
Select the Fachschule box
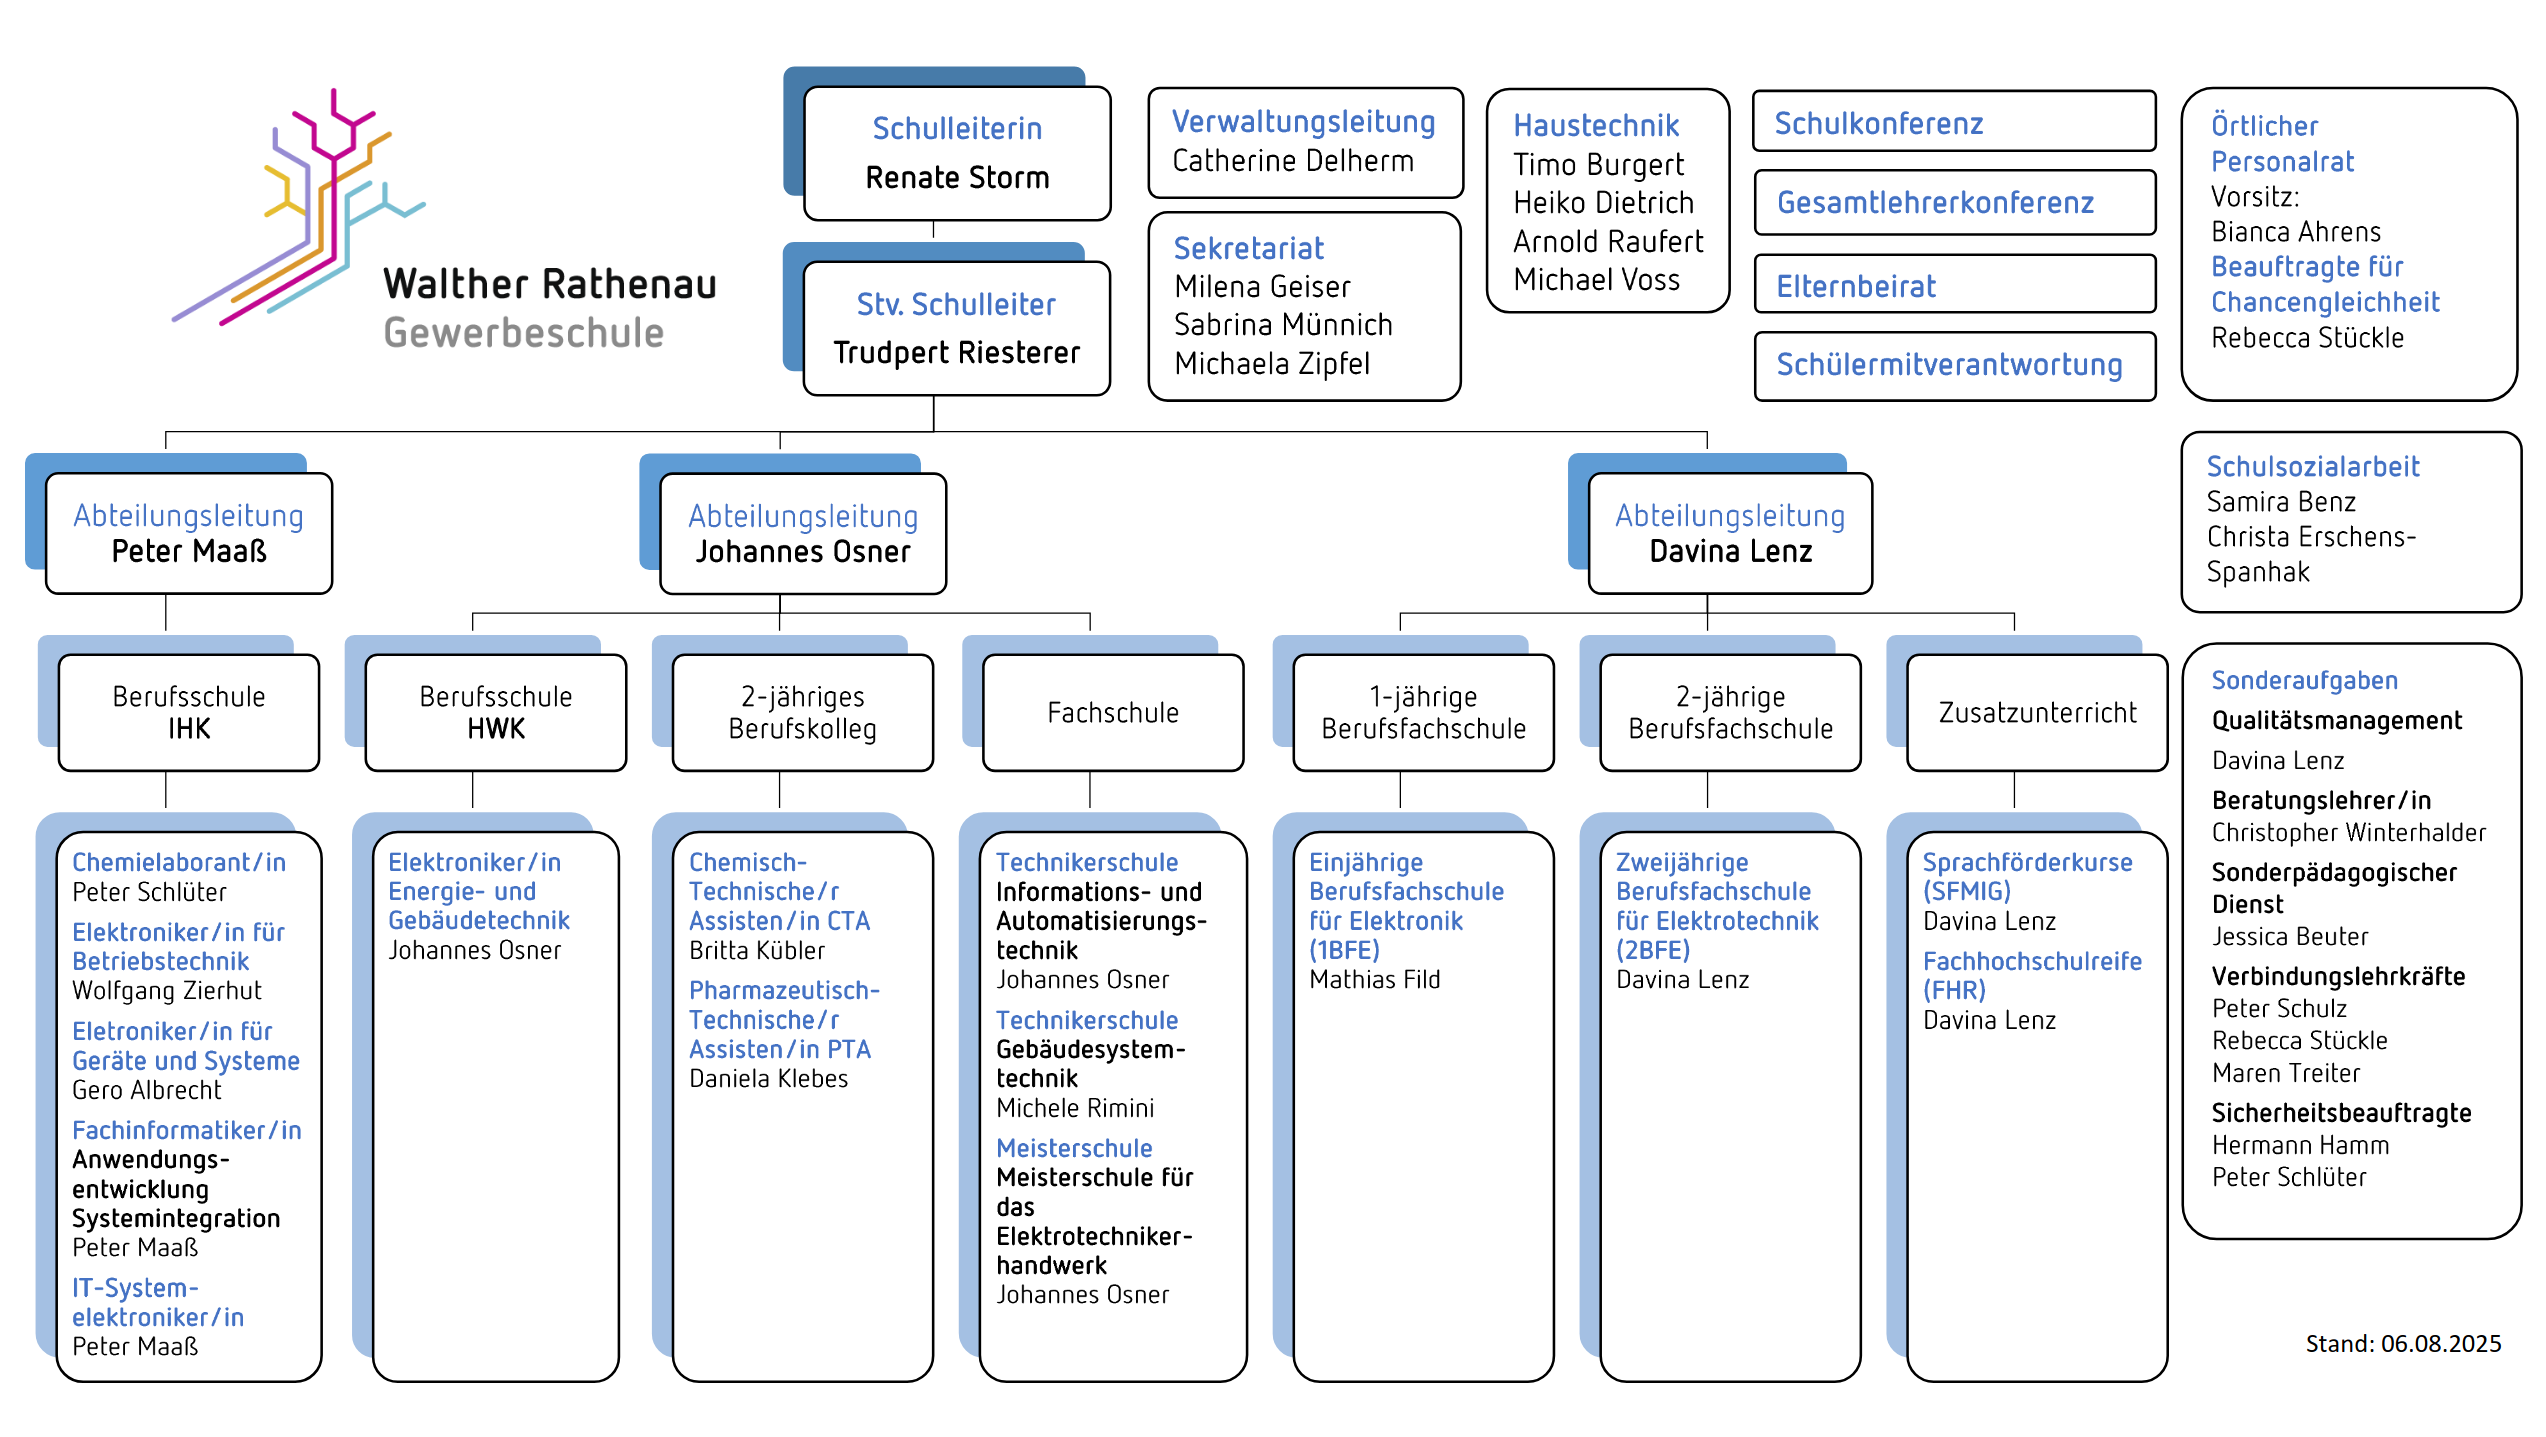(1112, 712)
